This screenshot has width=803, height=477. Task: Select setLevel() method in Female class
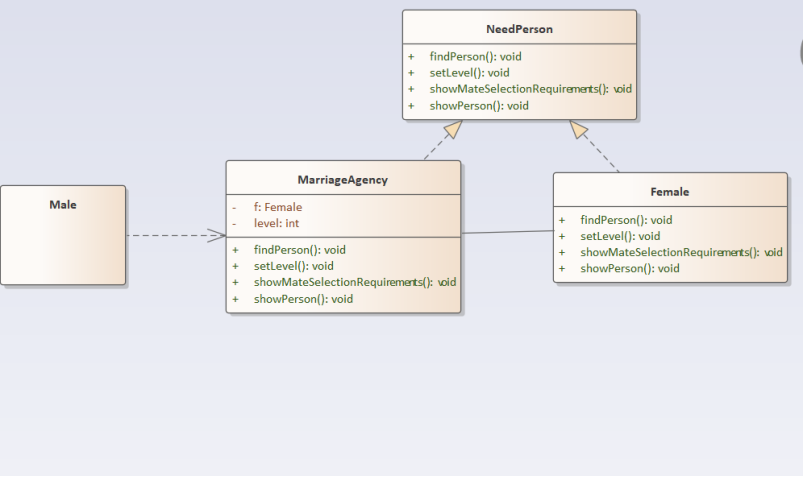click(x=620, y=236)
